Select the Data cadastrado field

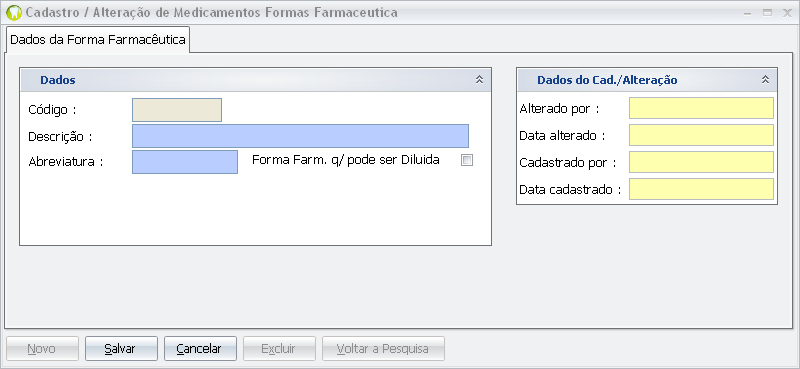point(701,189)
